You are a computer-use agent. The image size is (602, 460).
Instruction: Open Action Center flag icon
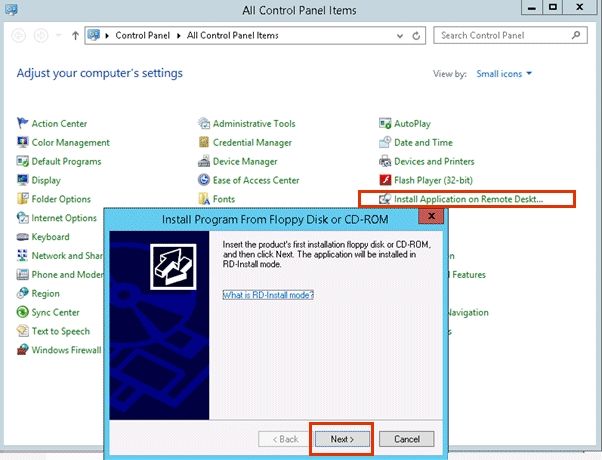pos(22,123)
